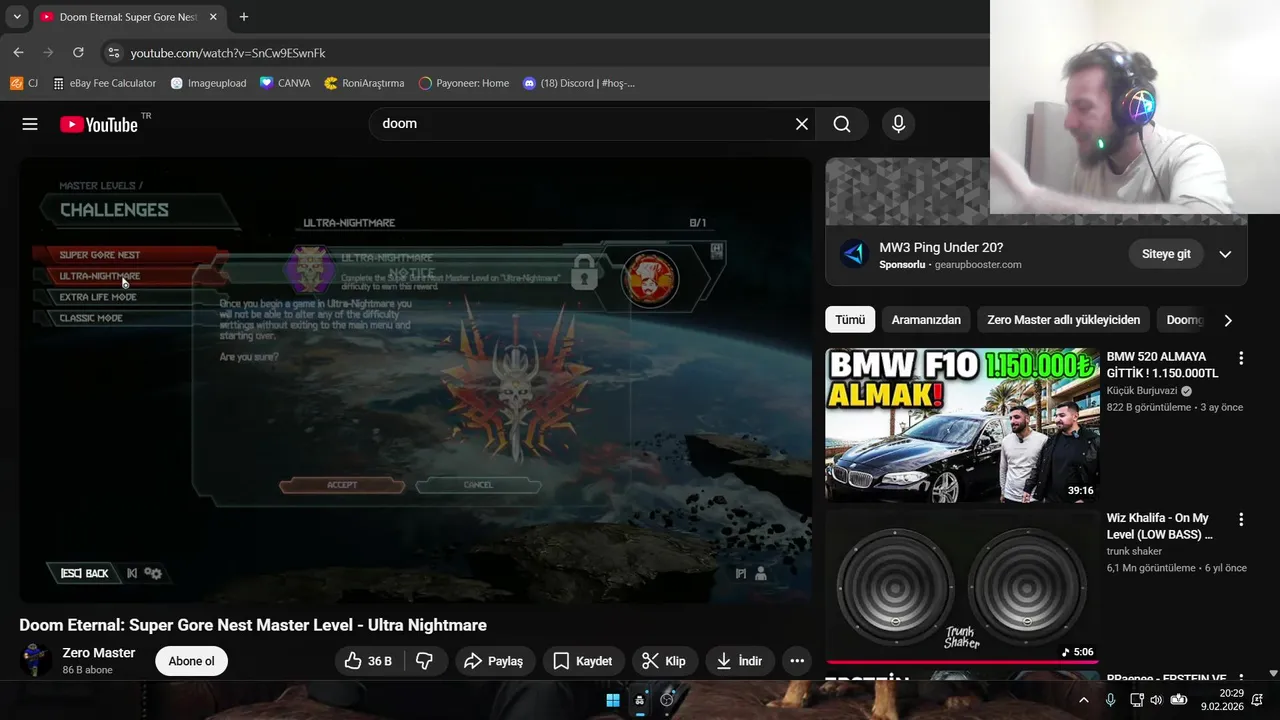Expand the MW3 ad dropdown chevron

click(1225, 254)
